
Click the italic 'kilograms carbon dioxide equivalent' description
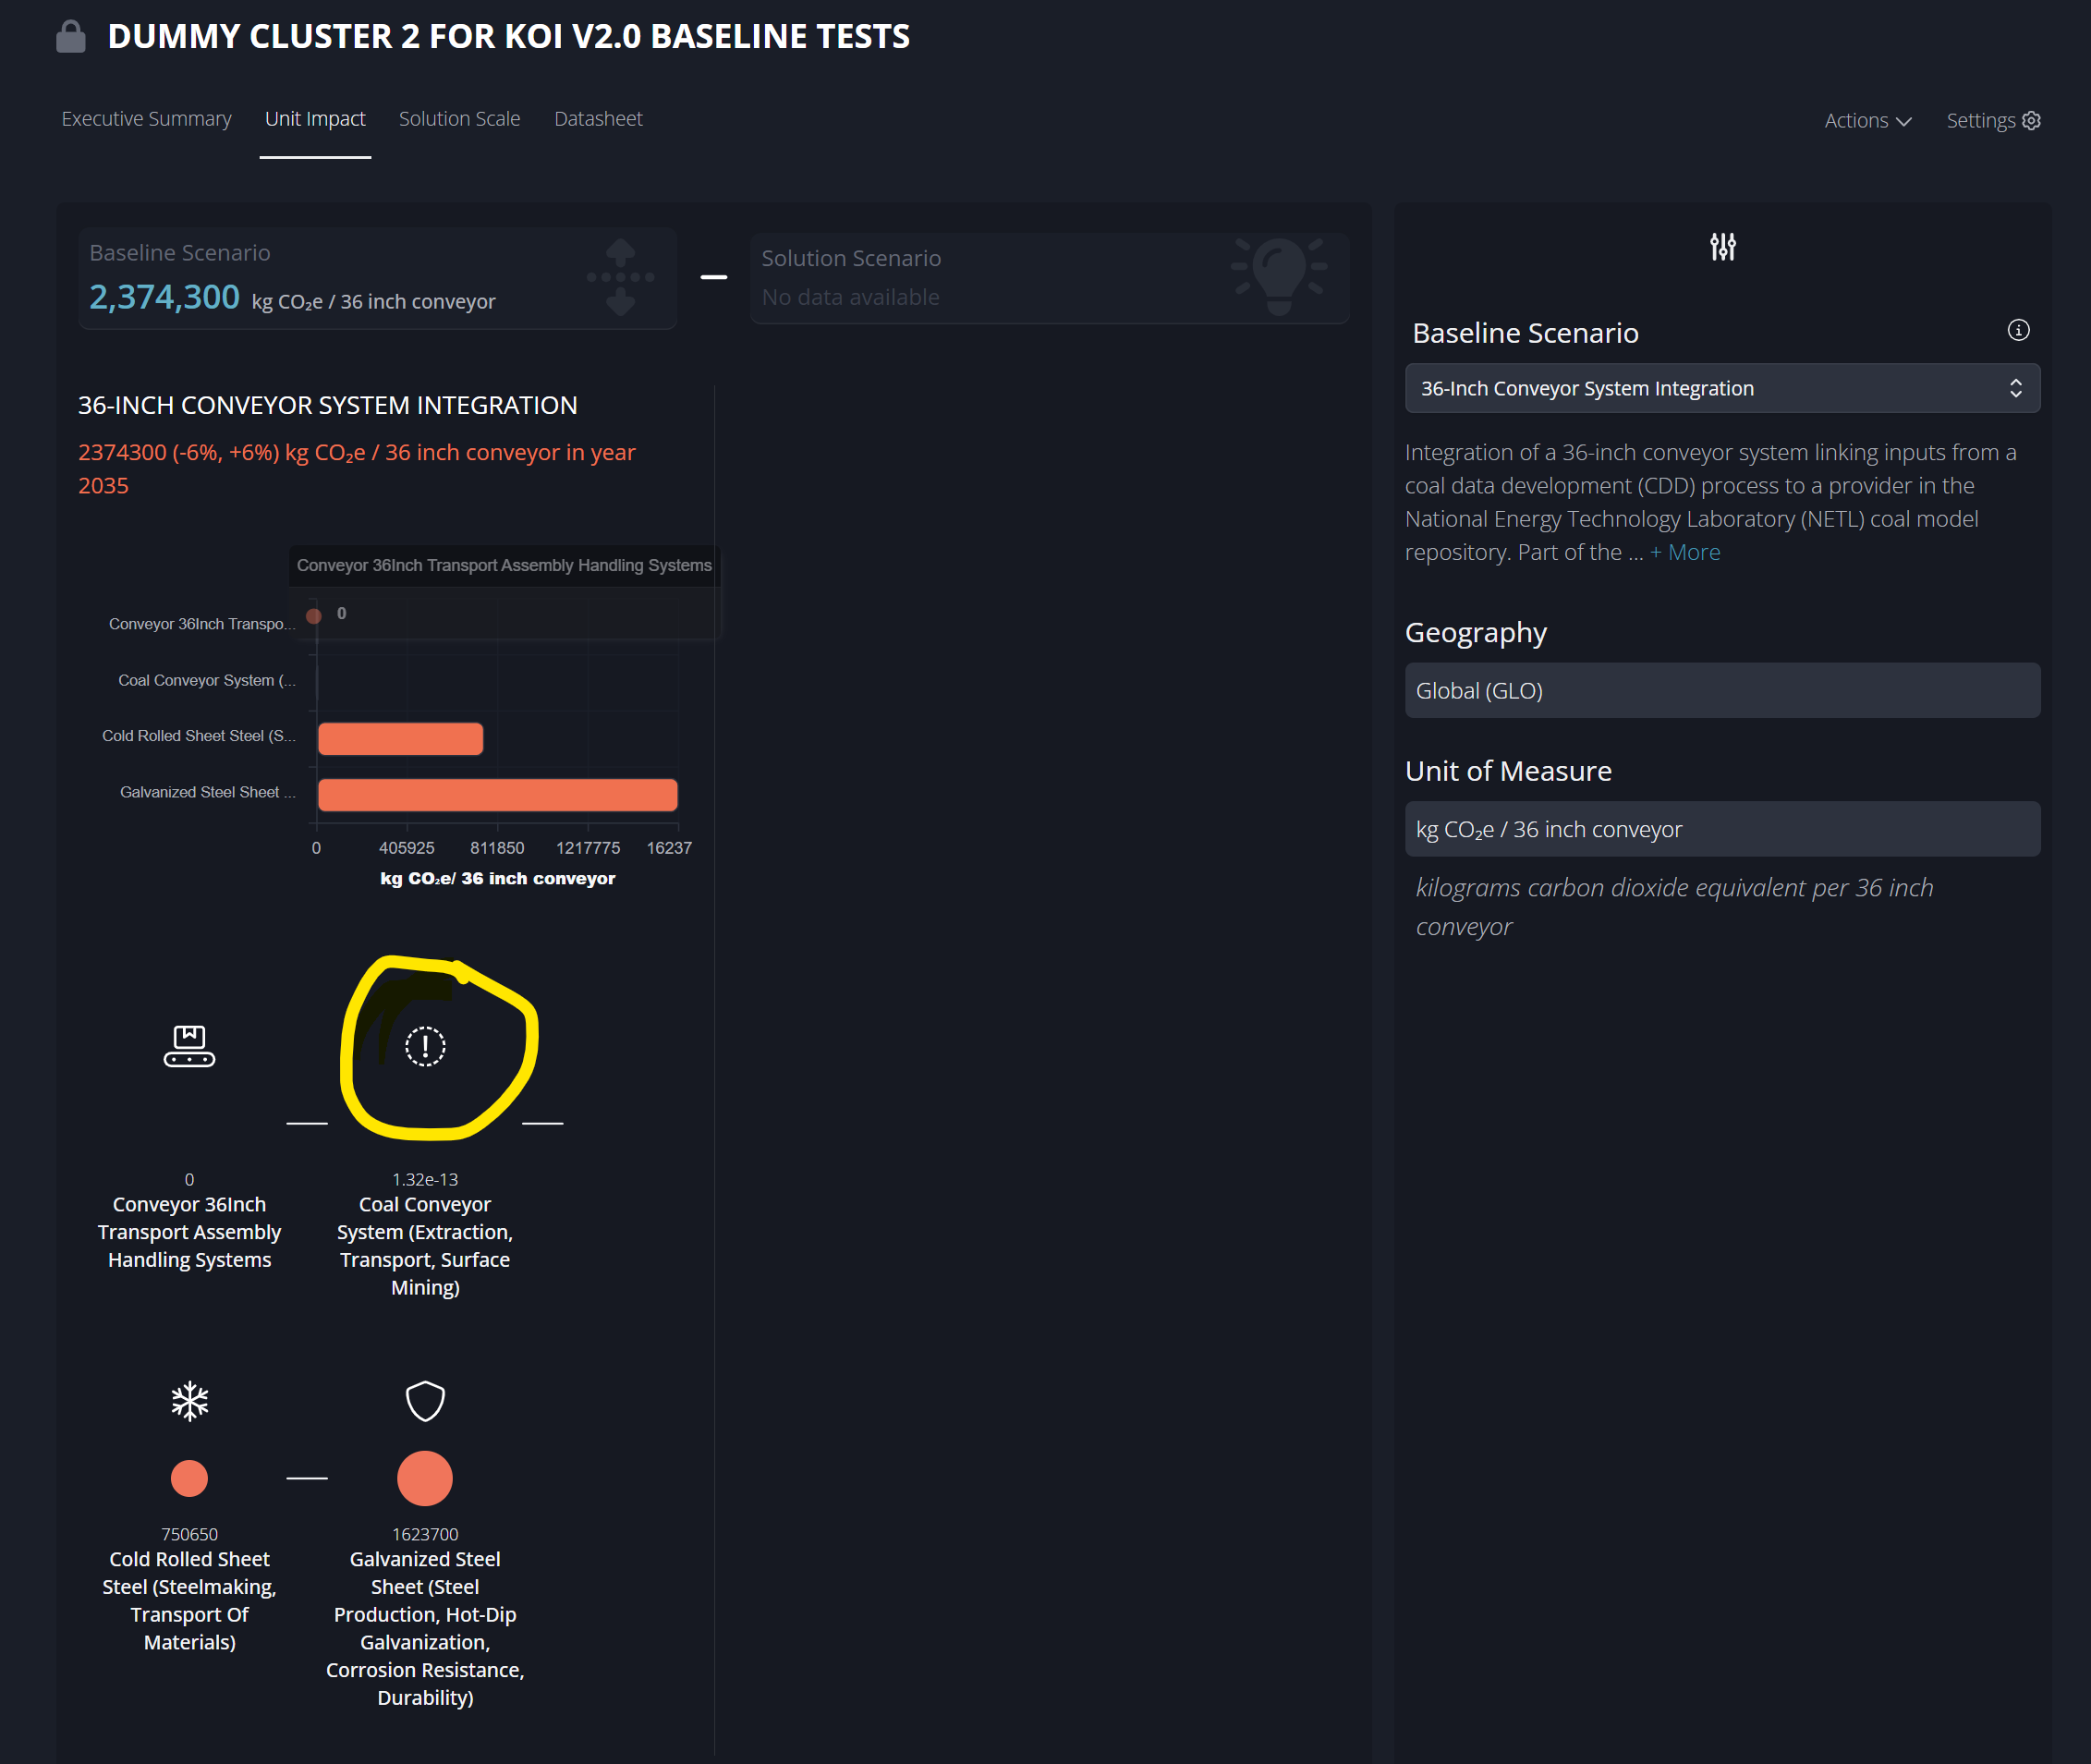point(1674,906)
